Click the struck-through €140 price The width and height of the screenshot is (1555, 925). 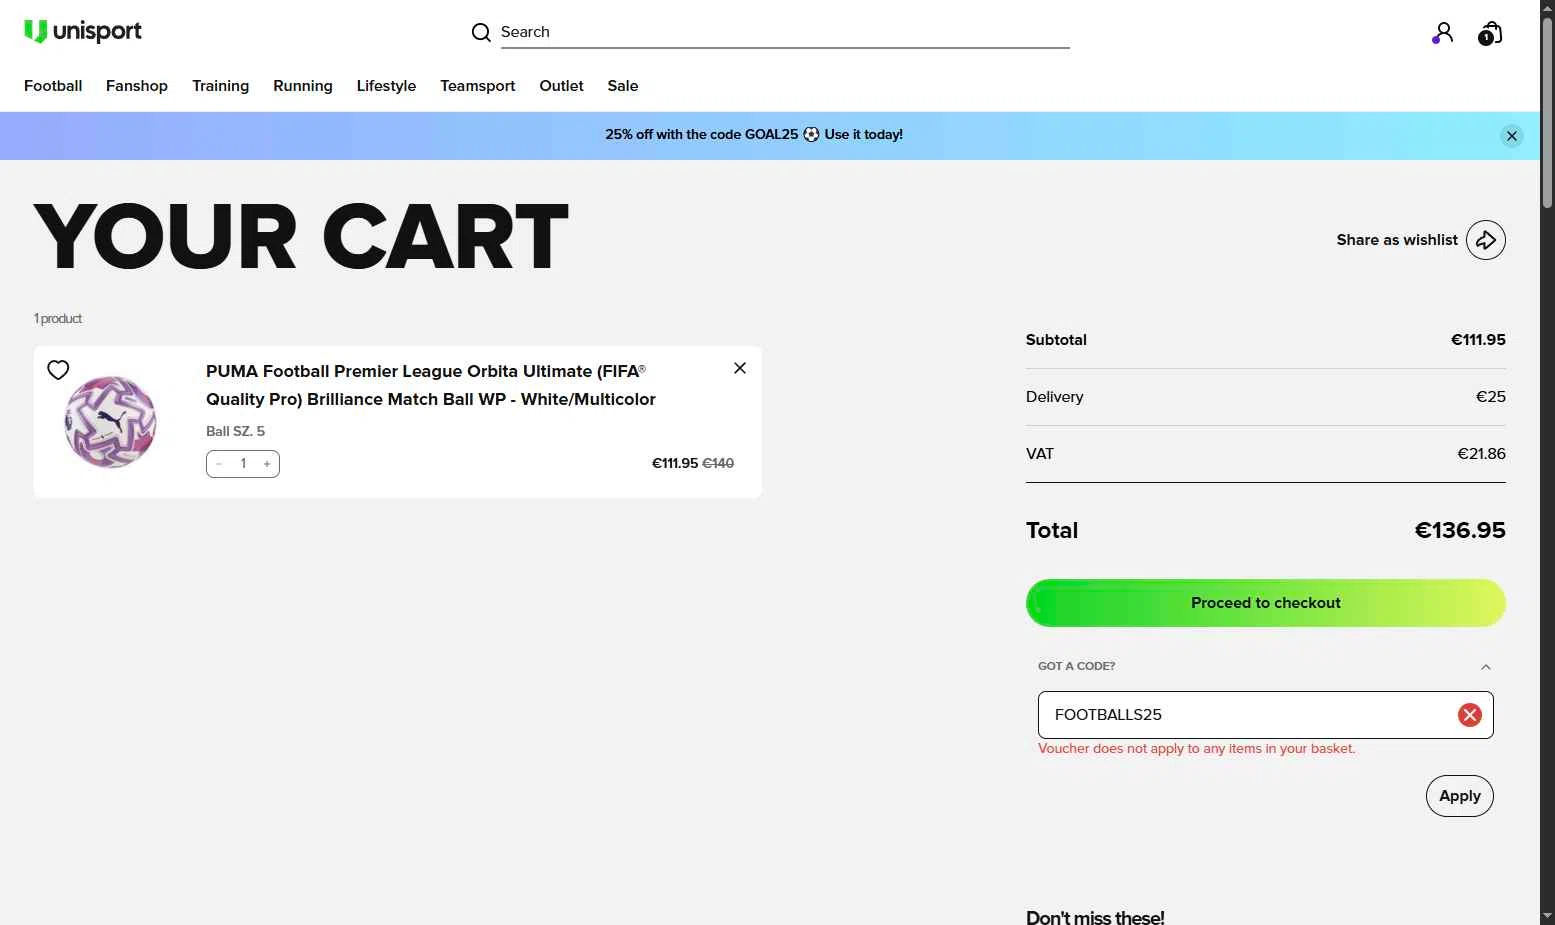coord(718,463)
